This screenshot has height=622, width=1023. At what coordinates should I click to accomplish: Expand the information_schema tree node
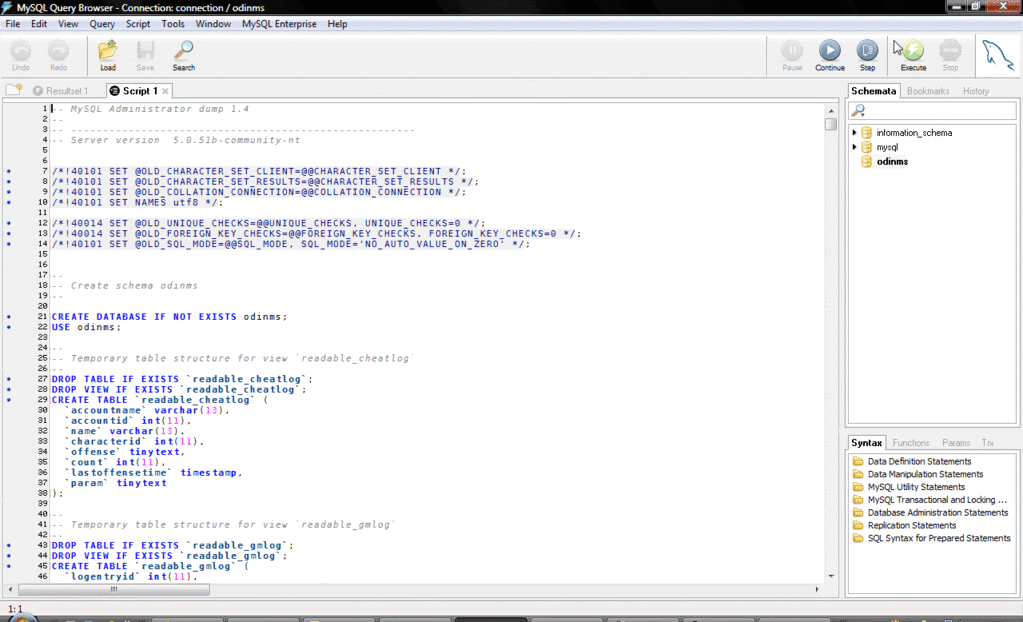855,133
